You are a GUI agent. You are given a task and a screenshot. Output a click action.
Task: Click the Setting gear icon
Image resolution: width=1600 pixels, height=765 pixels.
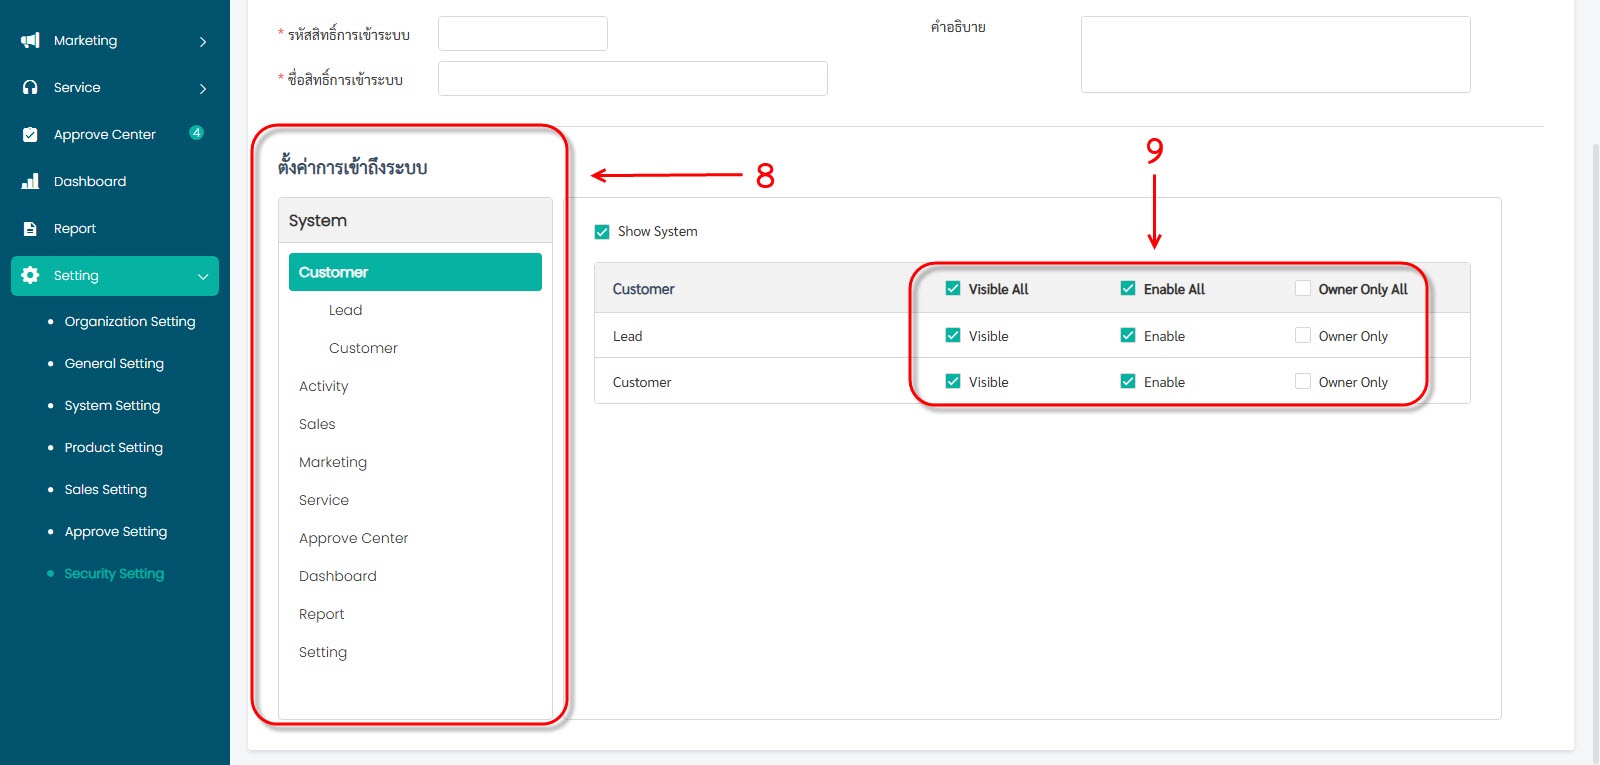coord(30,276)
